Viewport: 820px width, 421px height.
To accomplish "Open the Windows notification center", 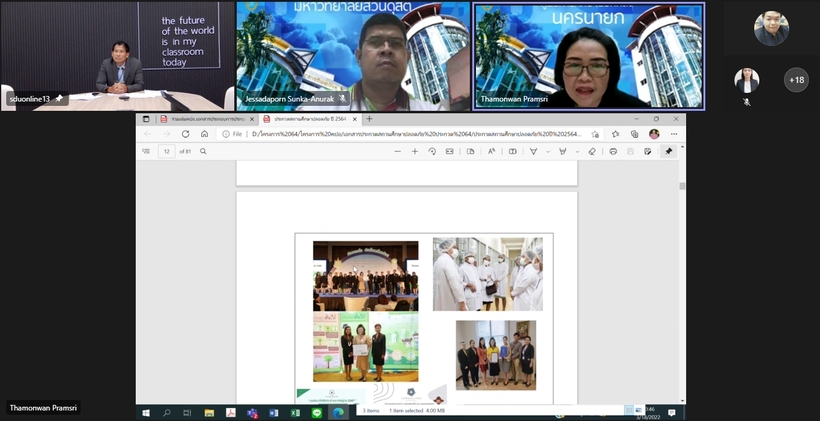I will (671, 413).
